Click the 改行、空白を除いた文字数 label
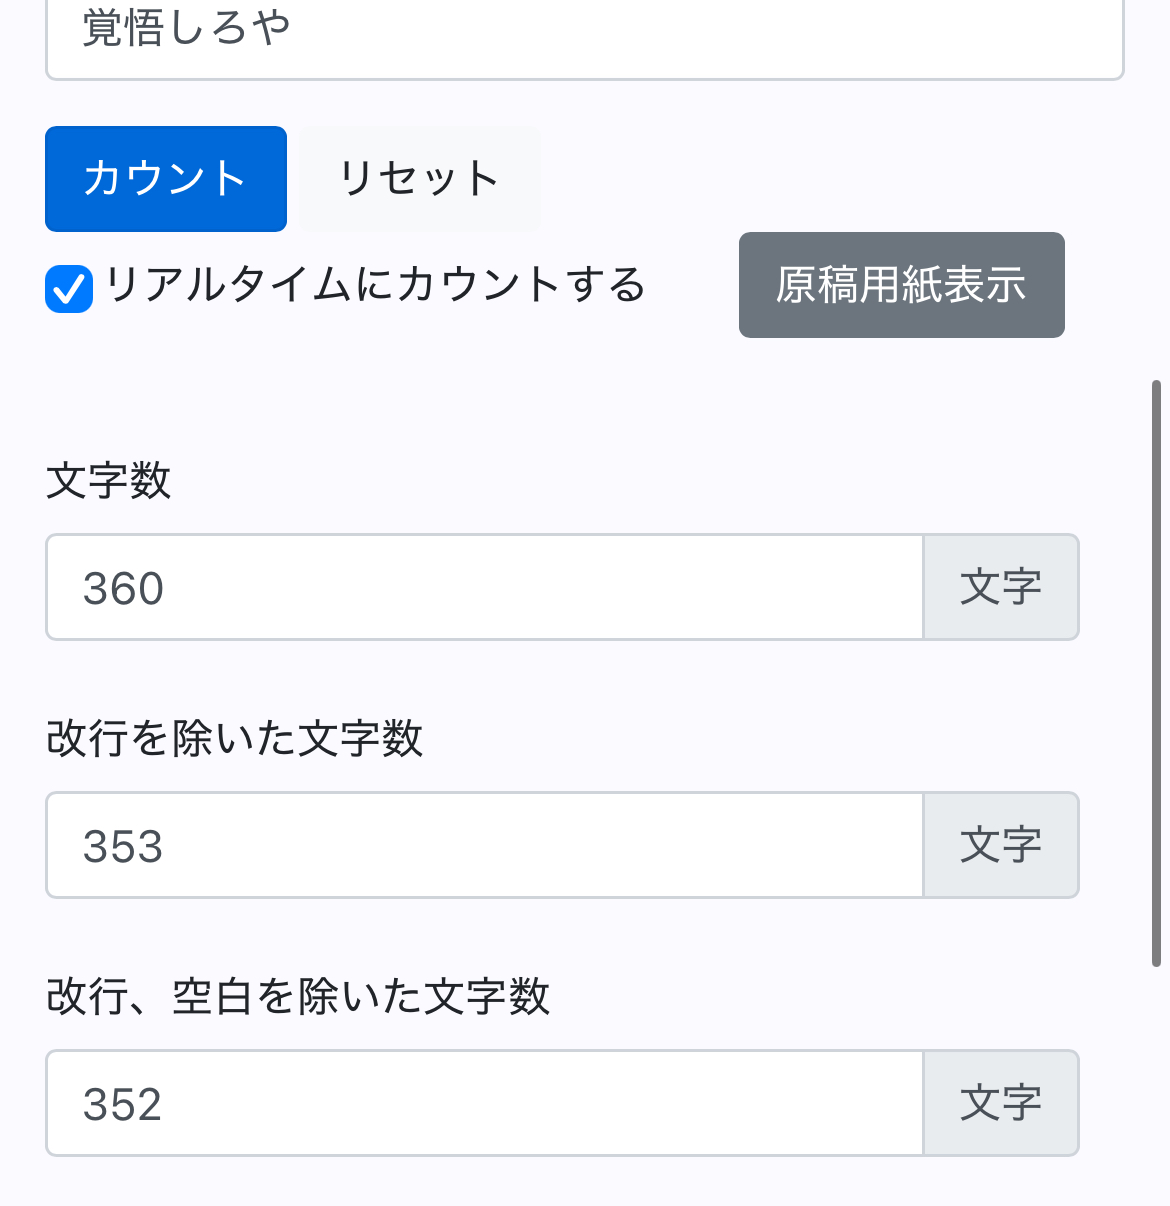This screenshot has height=1206, width=1170. click(298, 997)
